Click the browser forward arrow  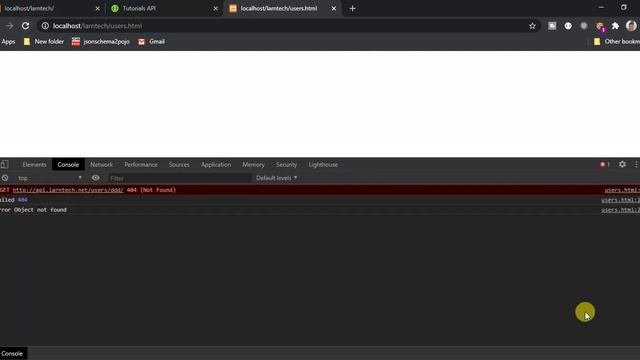(9, 26)
